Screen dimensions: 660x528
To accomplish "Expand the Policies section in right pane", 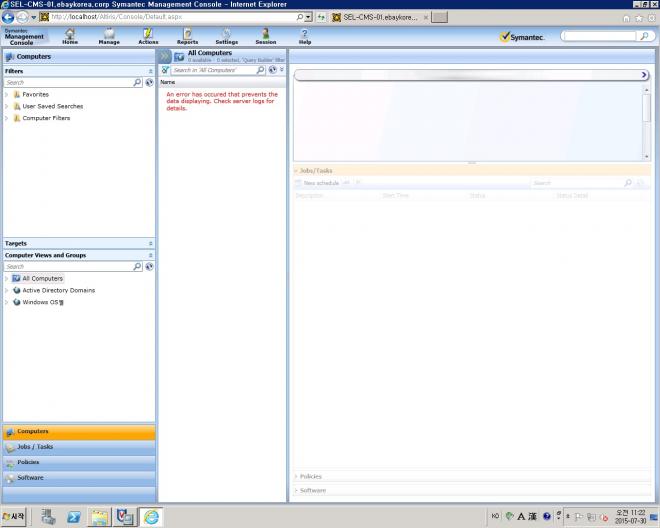I will (x=296, y=477).
